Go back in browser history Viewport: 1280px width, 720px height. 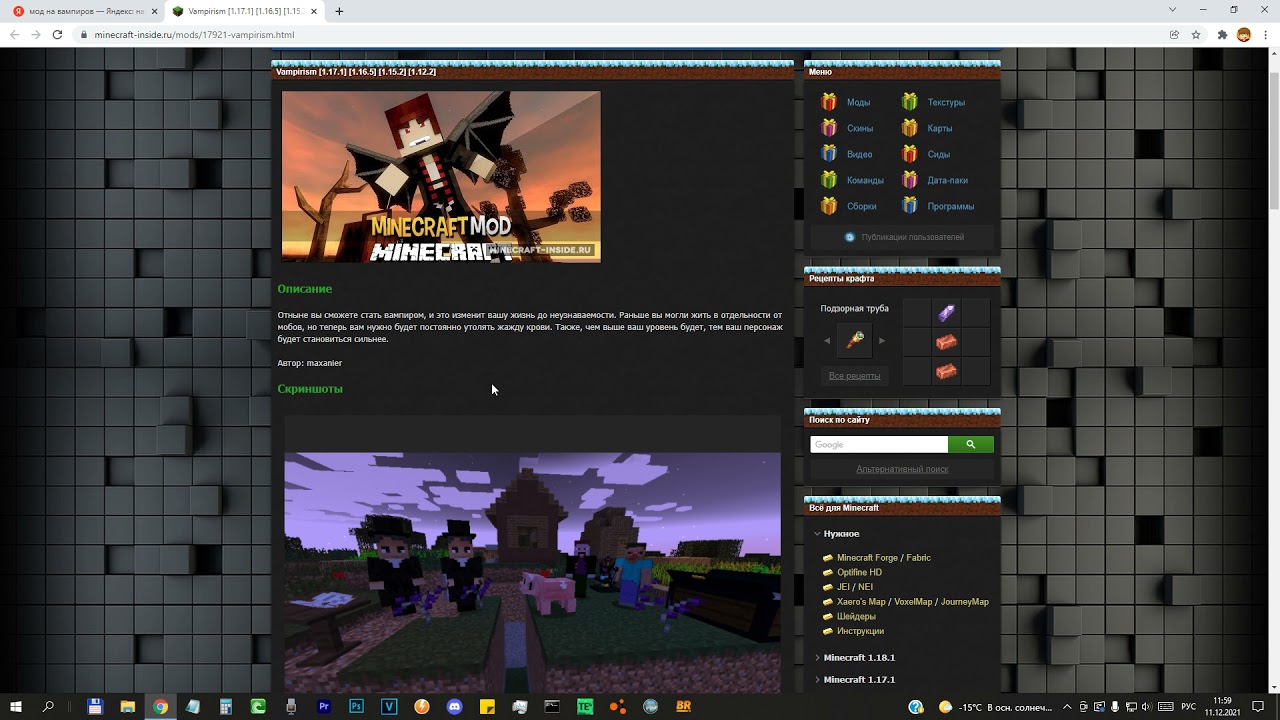coord(14,34)
